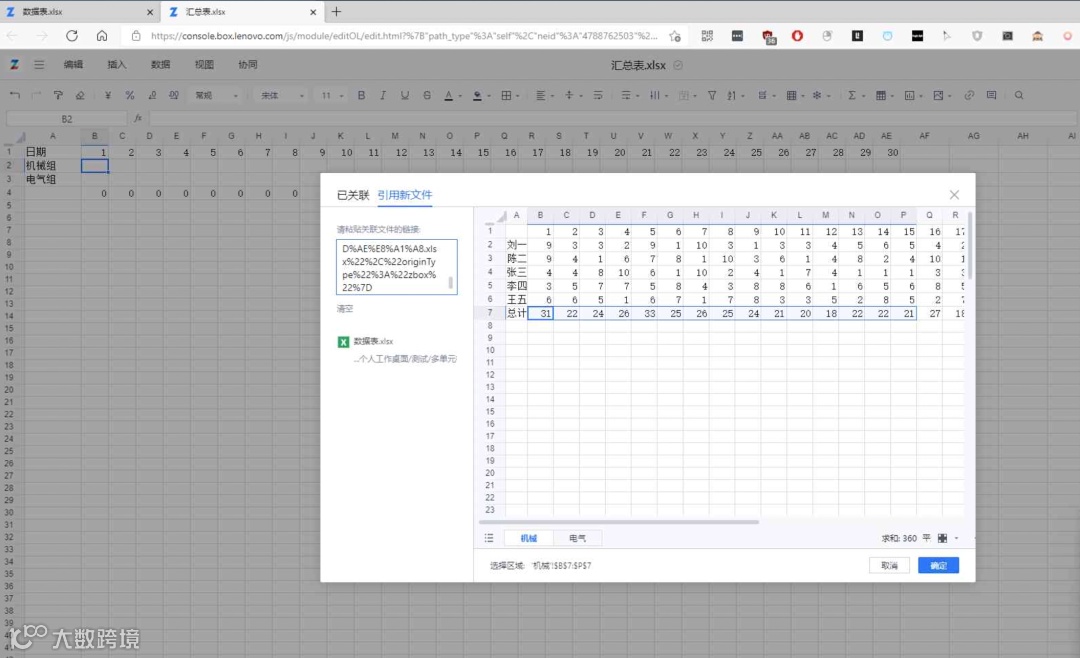
Task: Open the sheet list icon beside 机械 tab
Action: tap(489, 538)
